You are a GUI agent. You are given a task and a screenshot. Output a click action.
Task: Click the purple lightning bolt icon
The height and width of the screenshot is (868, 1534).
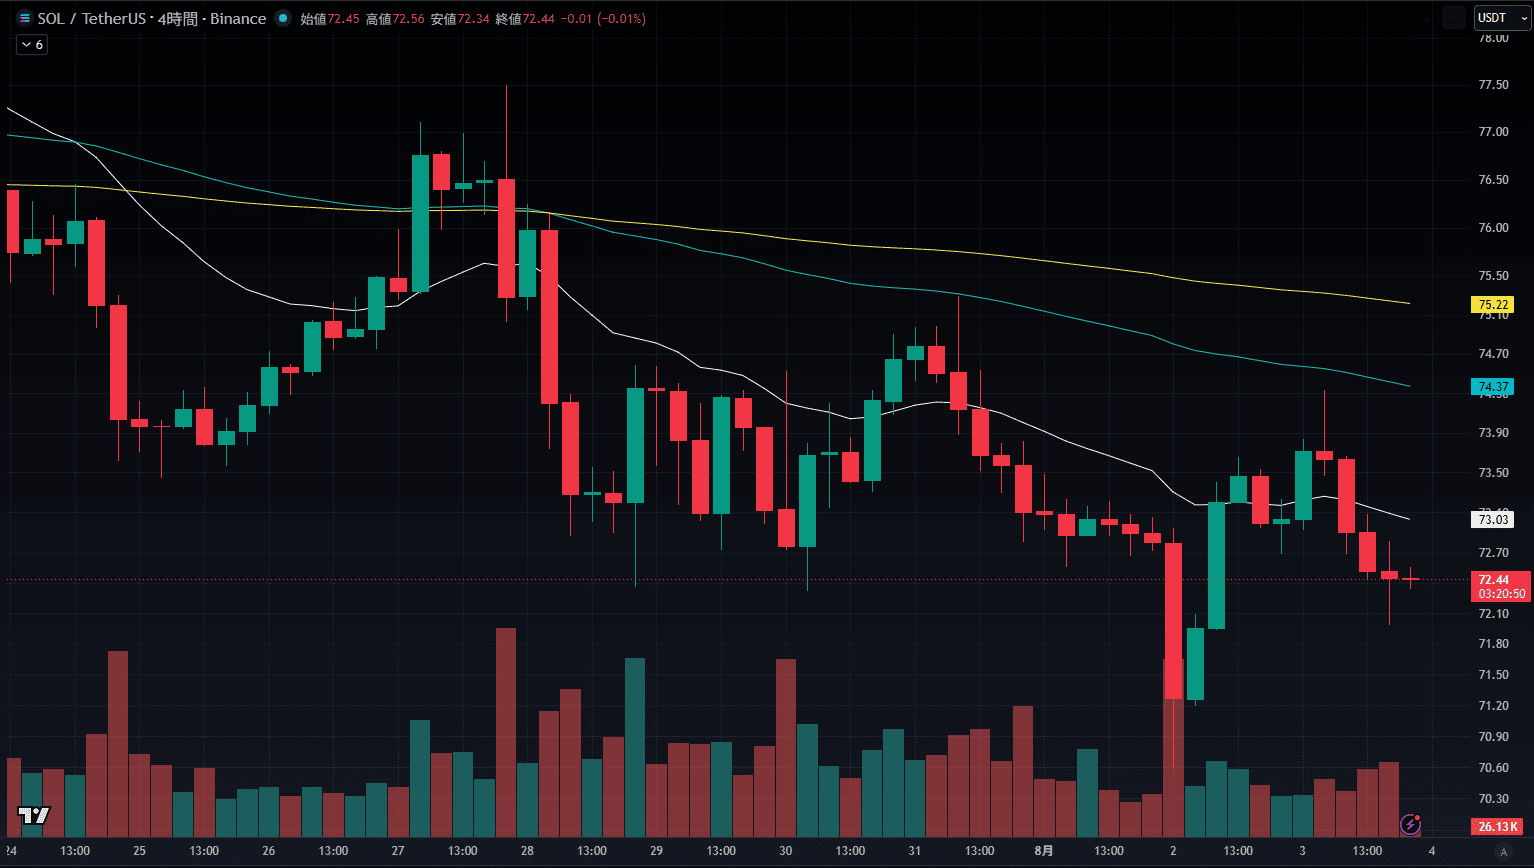1410,825
